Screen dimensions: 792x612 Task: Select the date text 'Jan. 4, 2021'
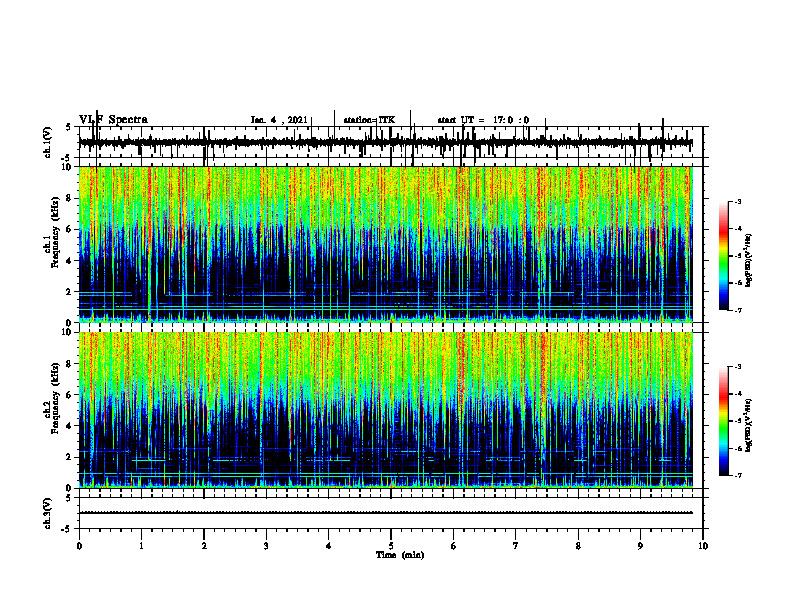[279, 120]
